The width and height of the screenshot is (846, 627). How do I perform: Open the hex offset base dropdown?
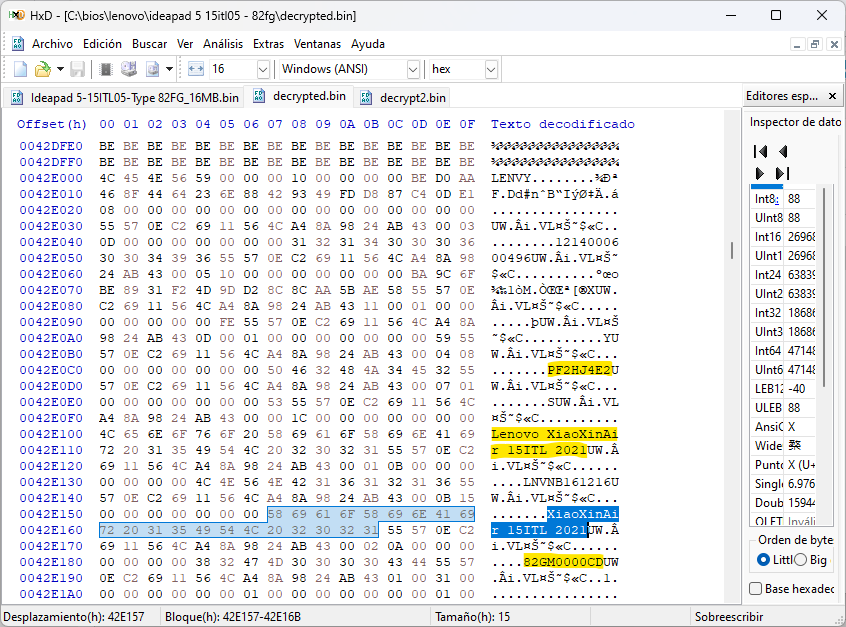click(x=490, y=70)
